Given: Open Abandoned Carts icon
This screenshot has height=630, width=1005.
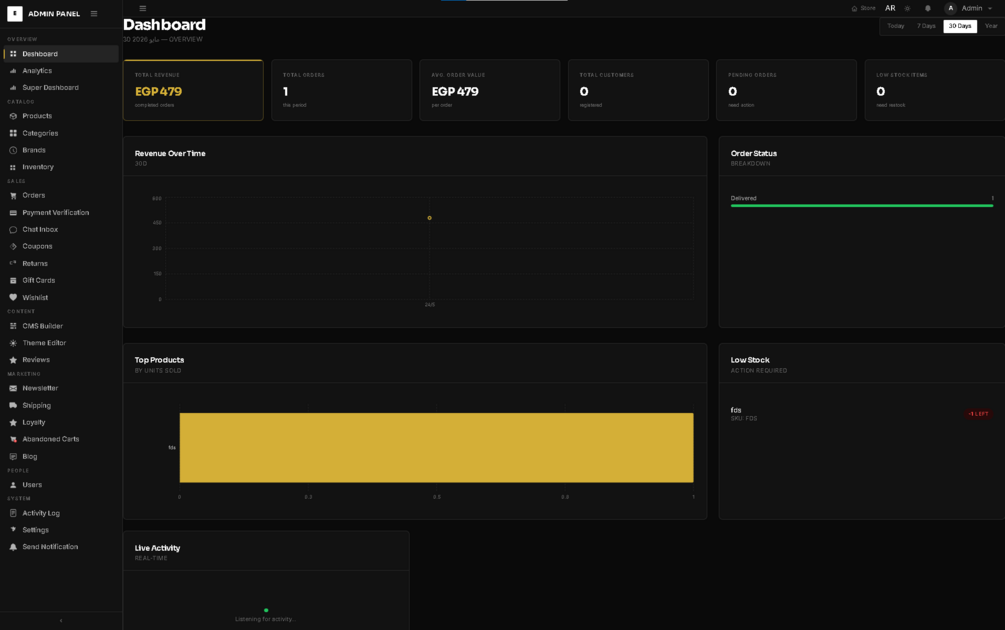Looking at the screenshot, I should (x=13, y=440).
